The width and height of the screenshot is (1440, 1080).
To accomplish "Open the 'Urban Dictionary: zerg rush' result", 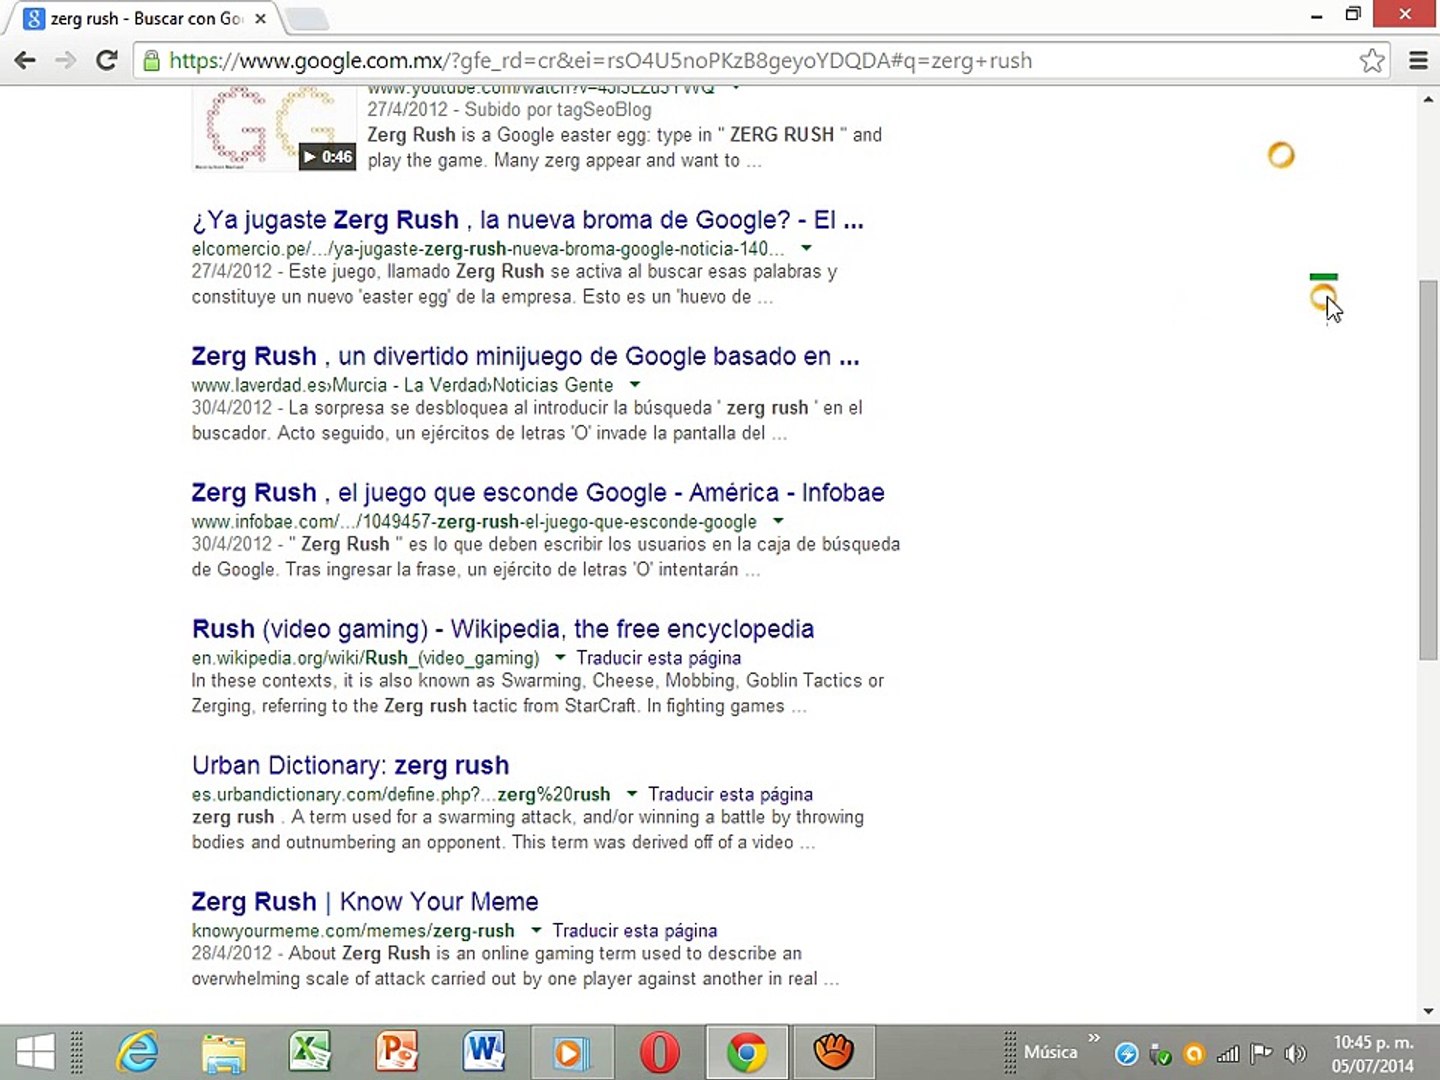I will pyautogui.click(x=351, y=765).
